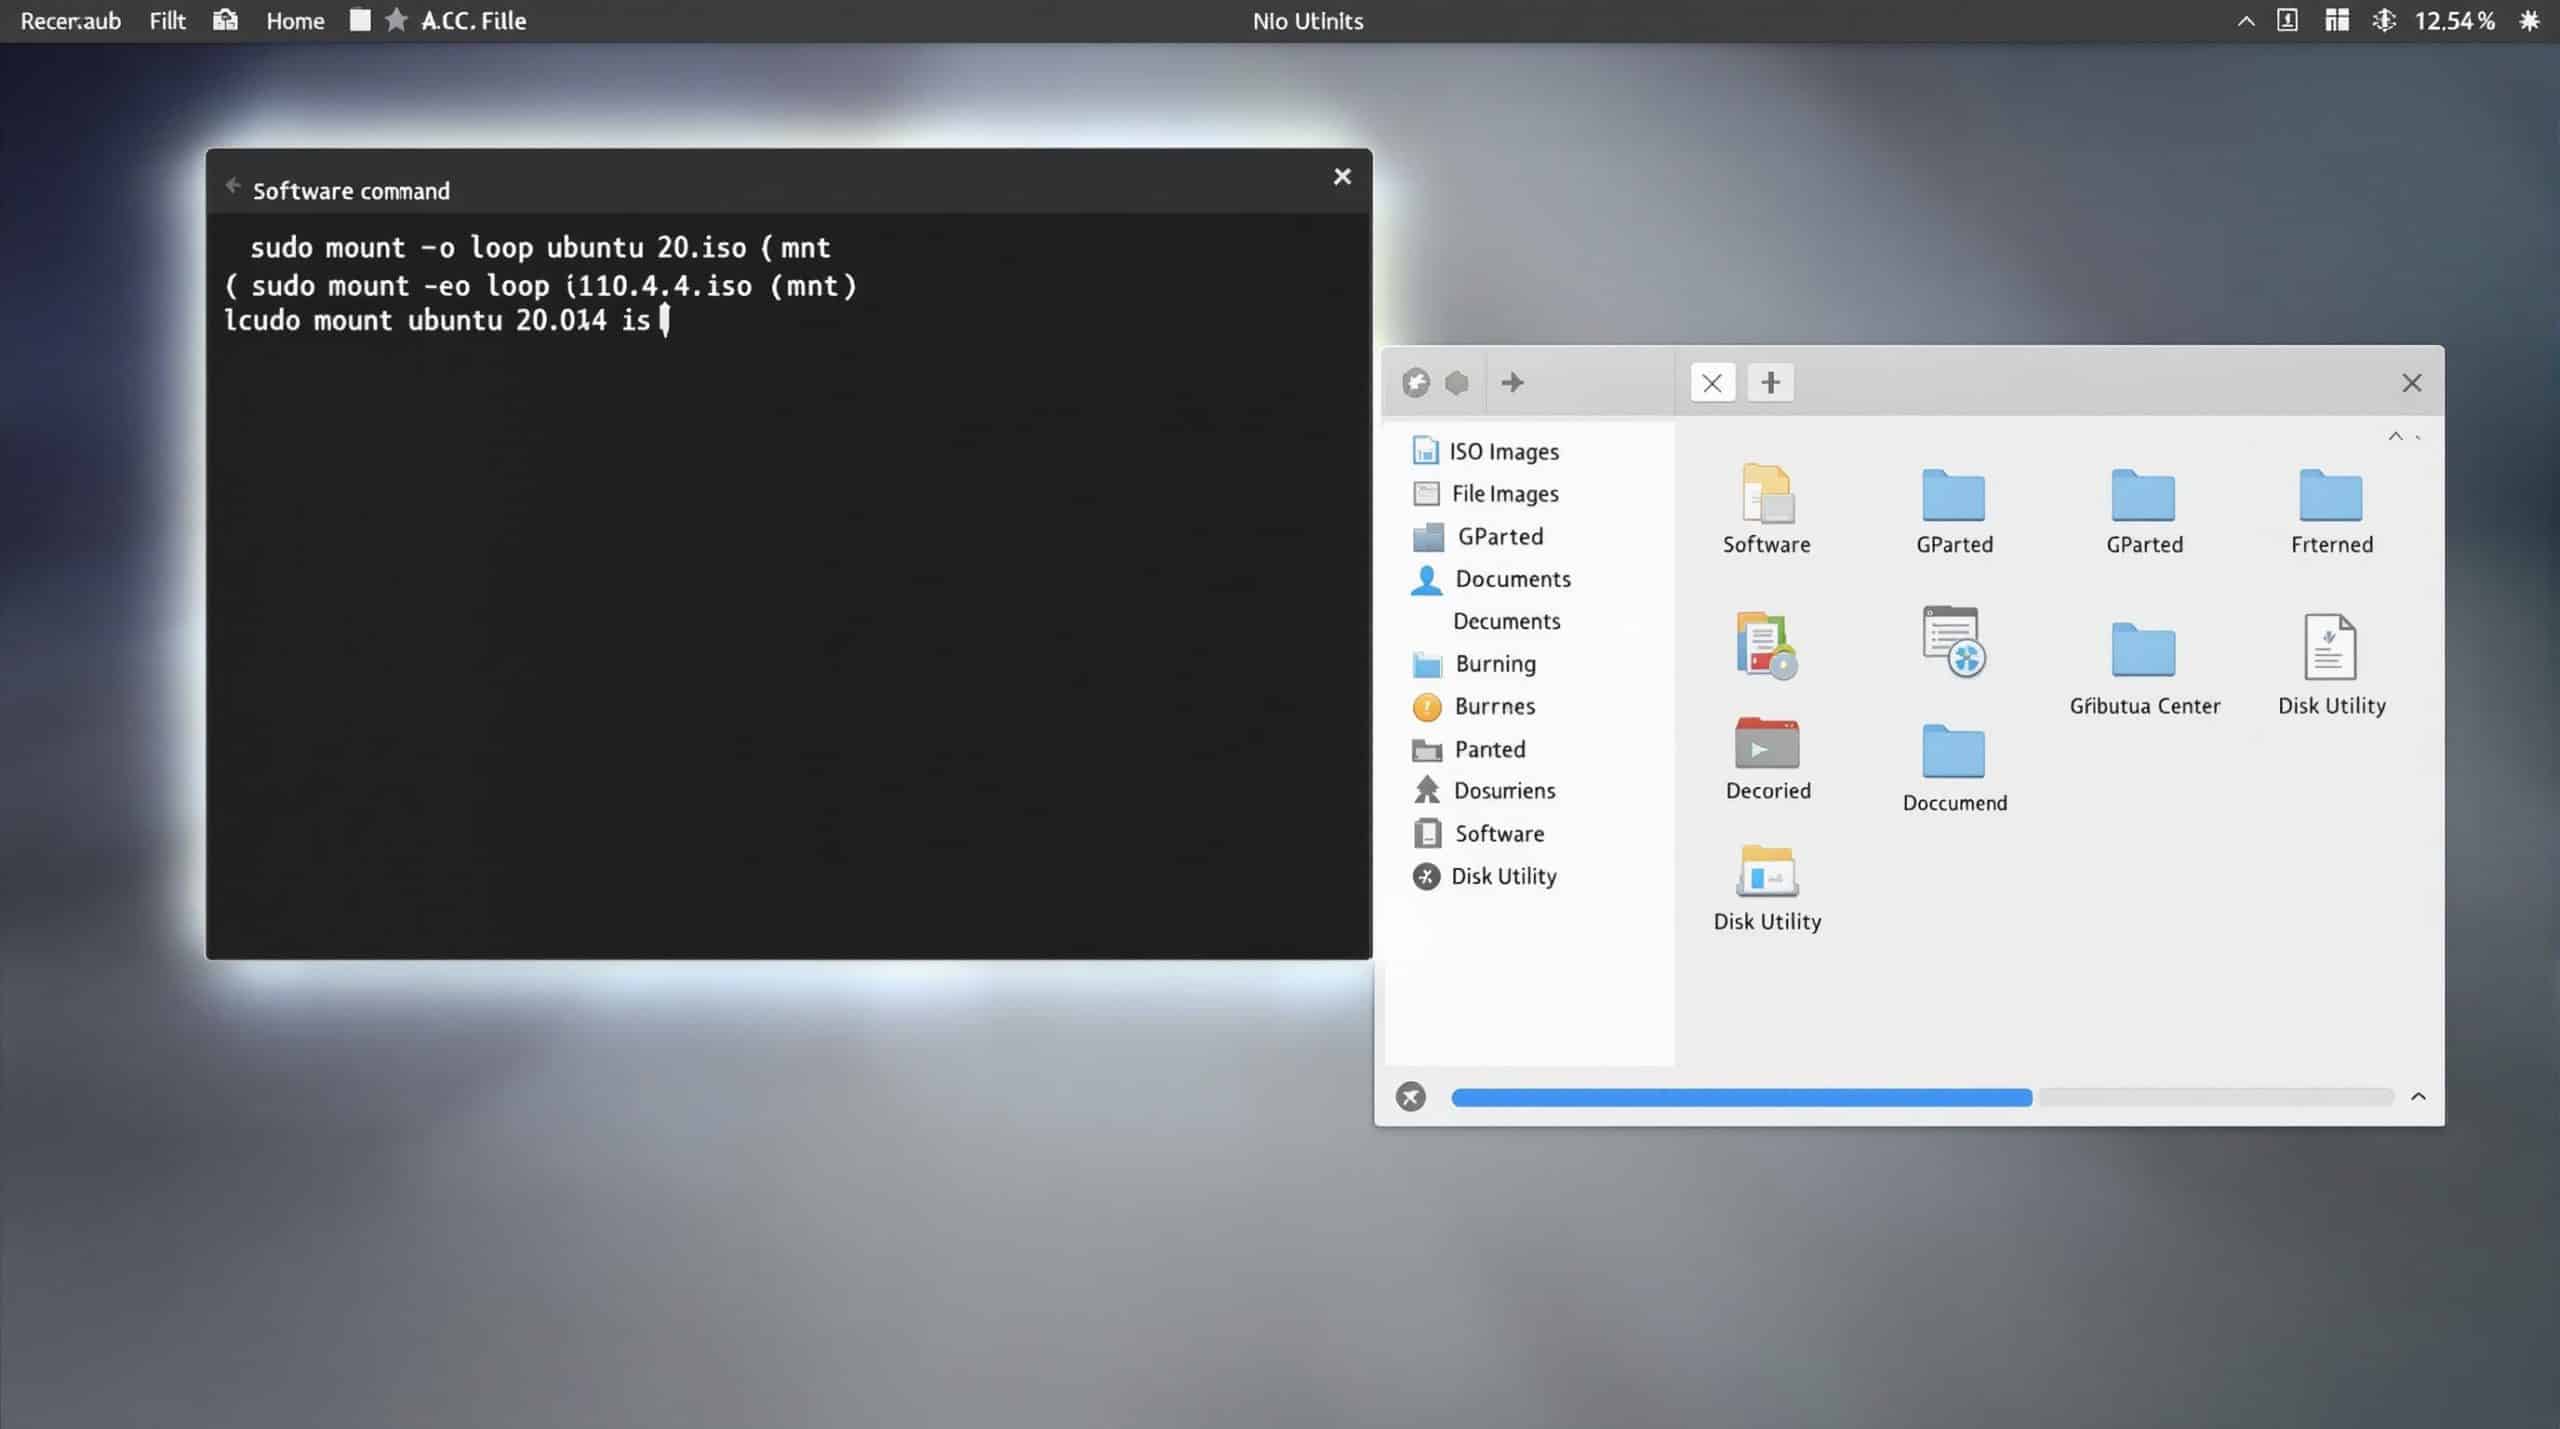Collapse the file pane with bottom-right chevron
Image resolution: width=2560 pixels, height=1429 pixels.
tap(2419, 1097)
